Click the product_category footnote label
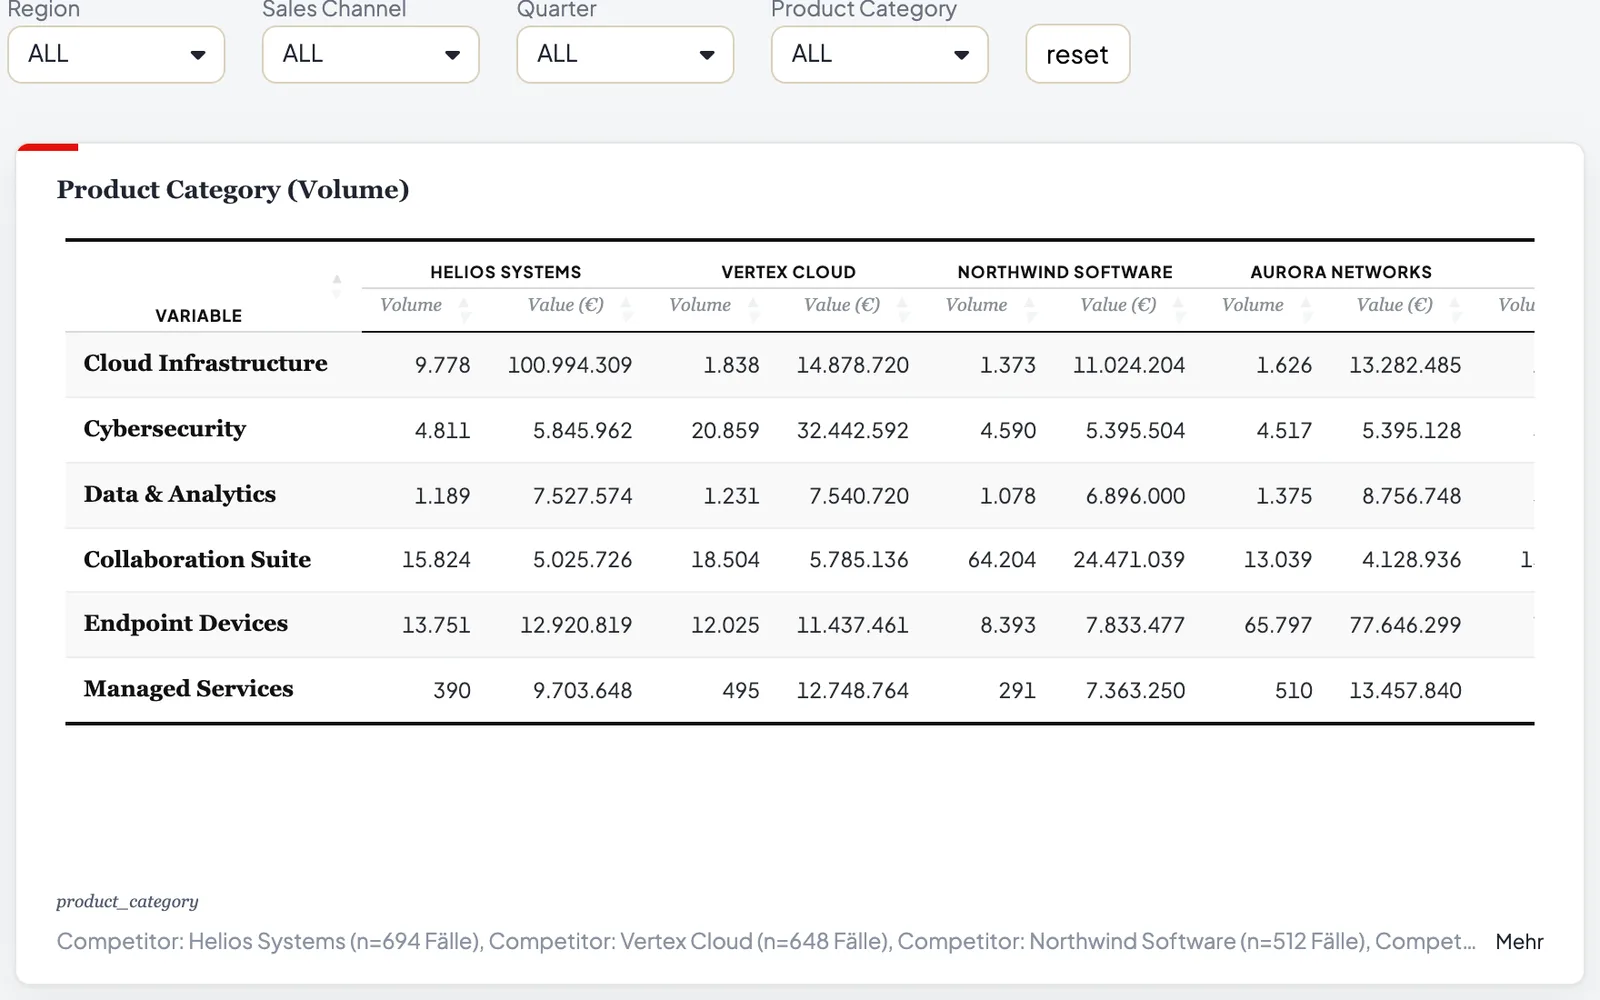1600x1000 pixels. pyautogui.click(x=127, y=901)
